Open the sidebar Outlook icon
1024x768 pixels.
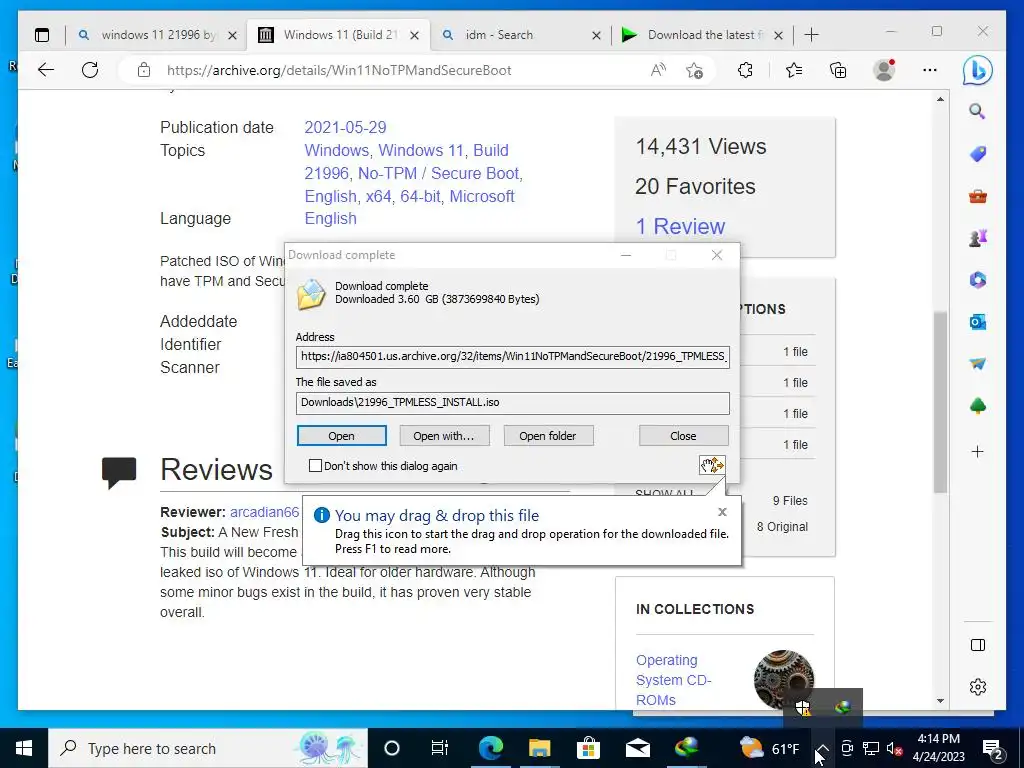coord(978,321)
